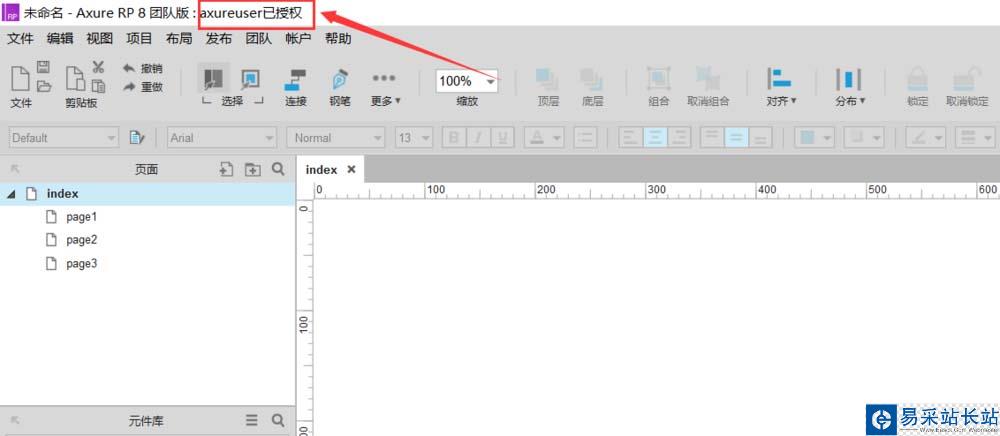Click the 取消锁定 unlock icon
1000x436 pixels.
coord(967,80)
